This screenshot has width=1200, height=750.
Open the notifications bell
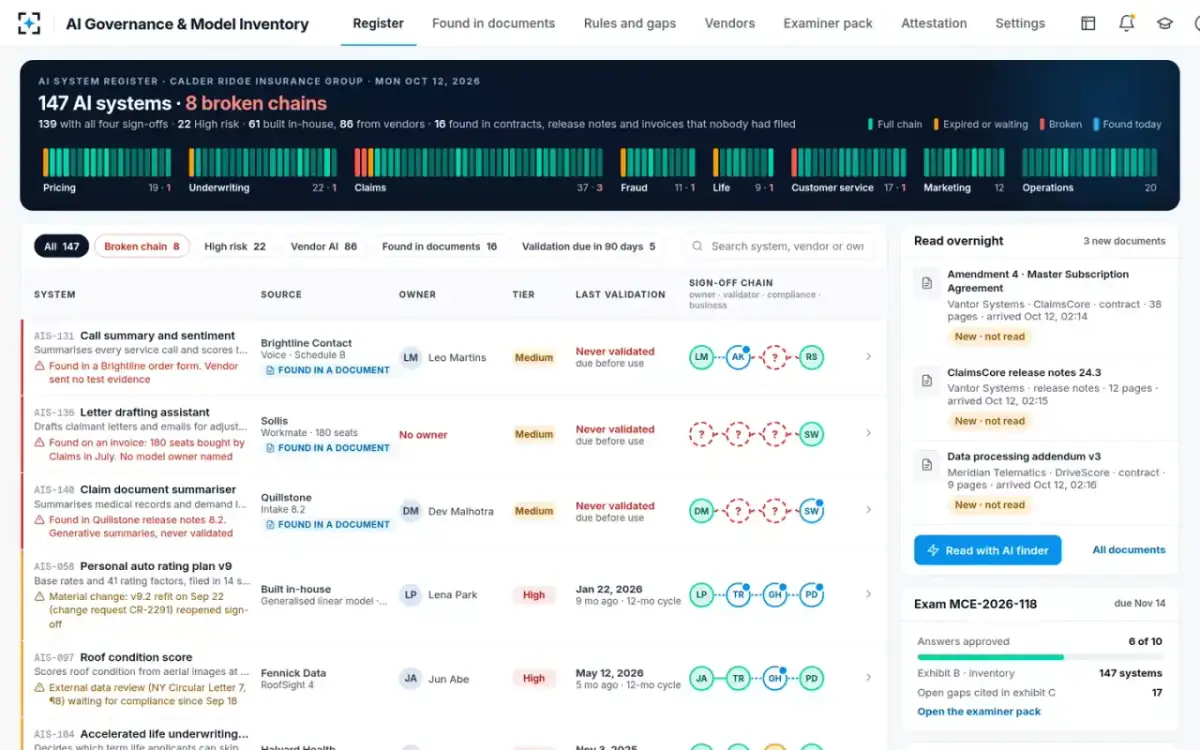coord(1127,23)
